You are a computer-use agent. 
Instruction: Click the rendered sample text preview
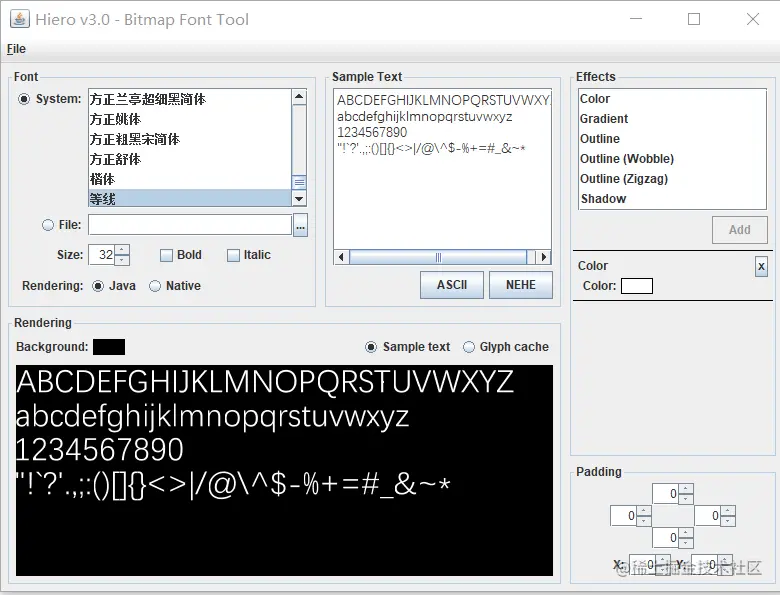pyautogui.click(x=284, y=471)
